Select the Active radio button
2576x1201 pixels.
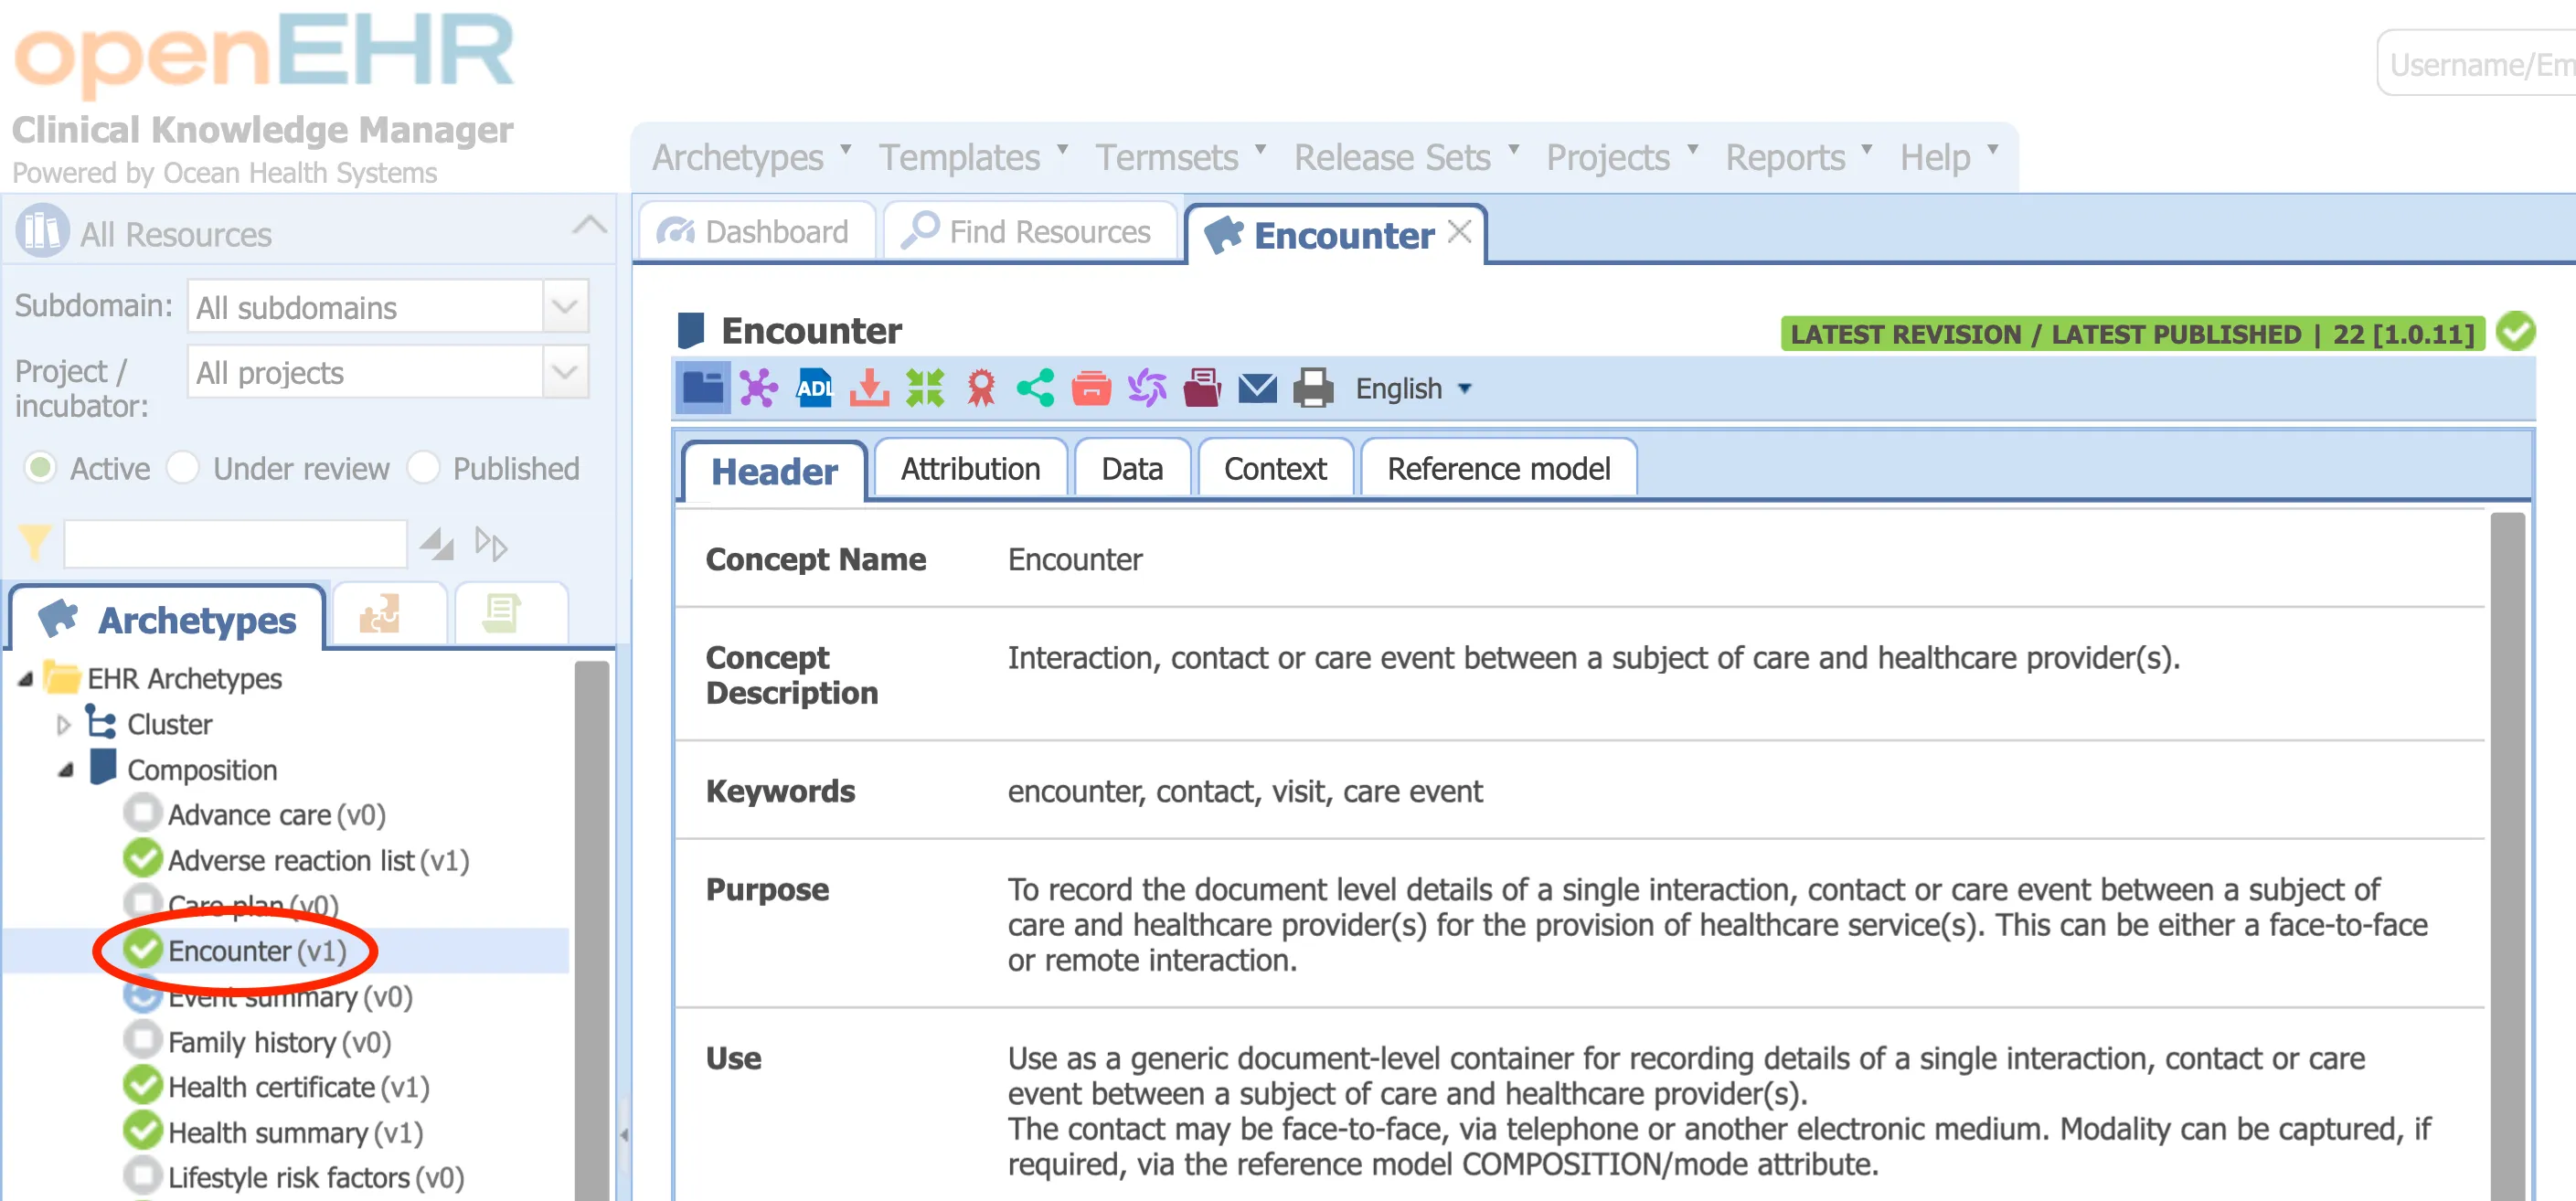[41, 468]
